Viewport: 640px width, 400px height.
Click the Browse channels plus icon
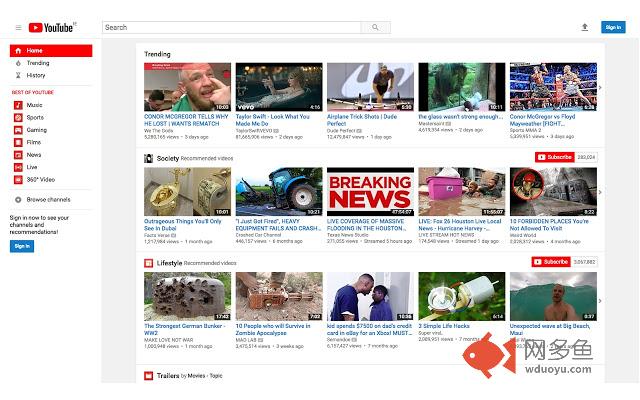18,200
